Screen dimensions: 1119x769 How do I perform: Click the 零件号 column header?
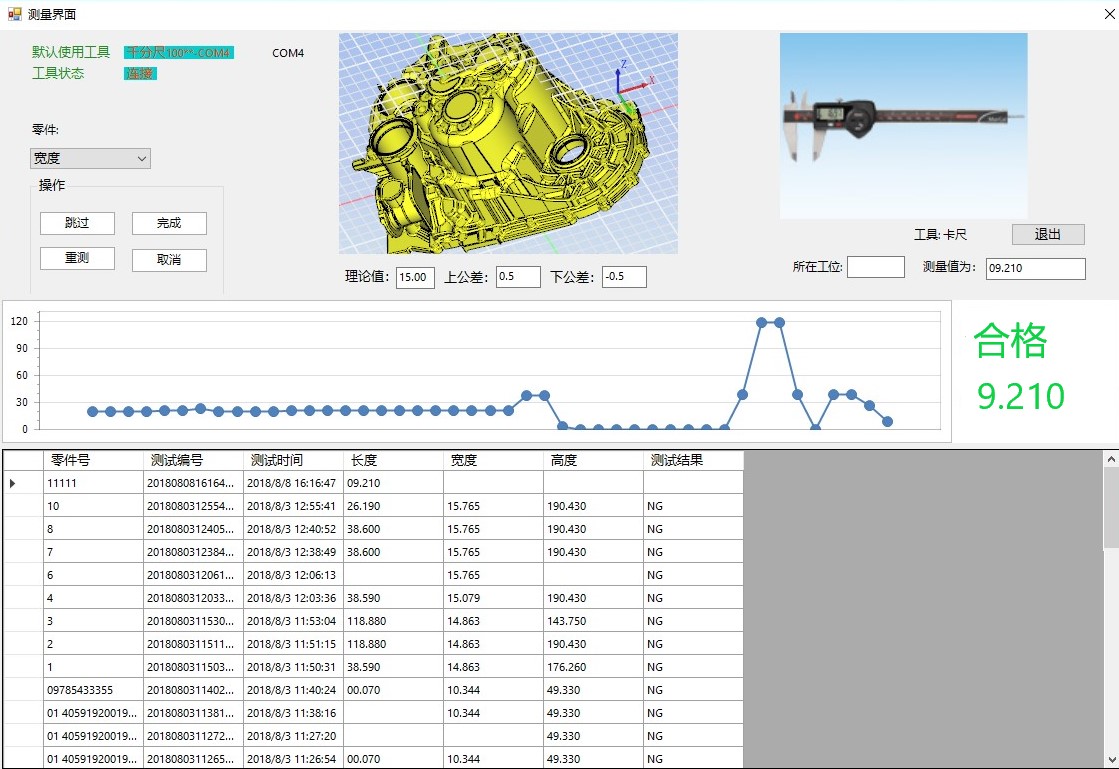click(93, 460)
